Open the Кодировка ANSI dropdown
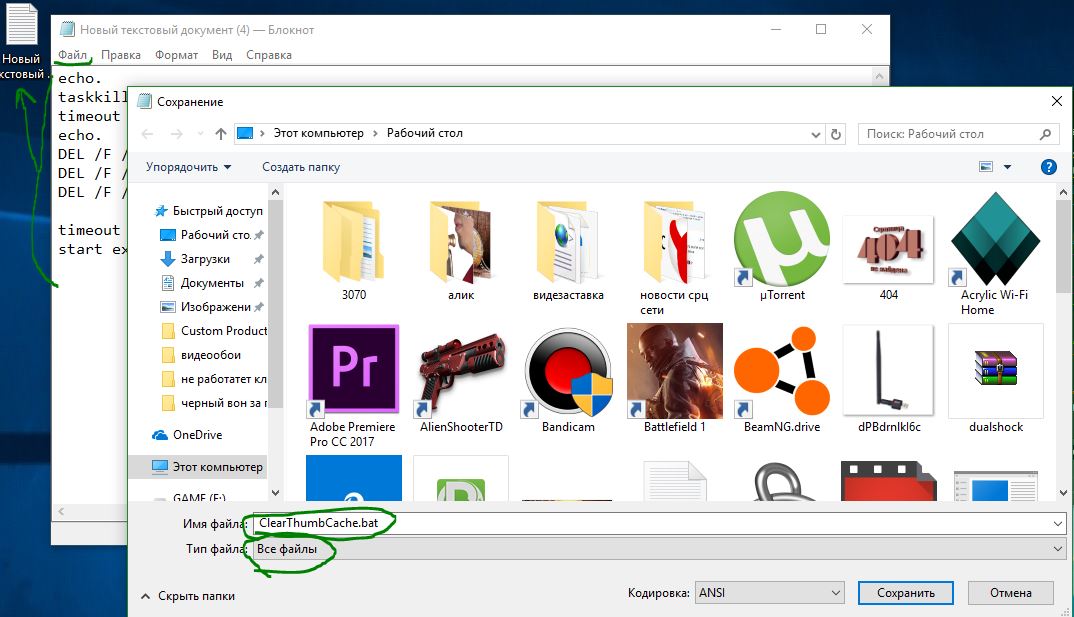This screenshot has height=617, width=1074. click(769, 592)
